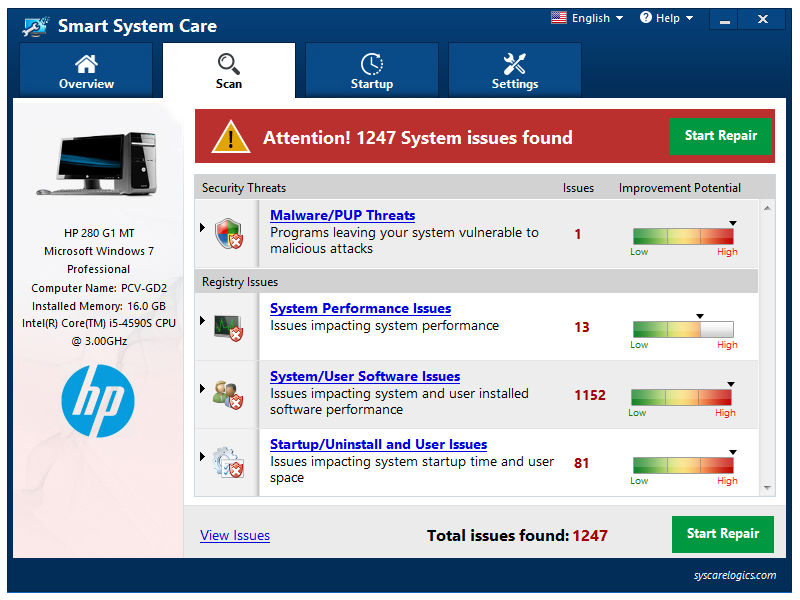The width and height of the screenshot is (800, 600).
Task: Click the Overview tab home icon
Action: pos(86,64)
